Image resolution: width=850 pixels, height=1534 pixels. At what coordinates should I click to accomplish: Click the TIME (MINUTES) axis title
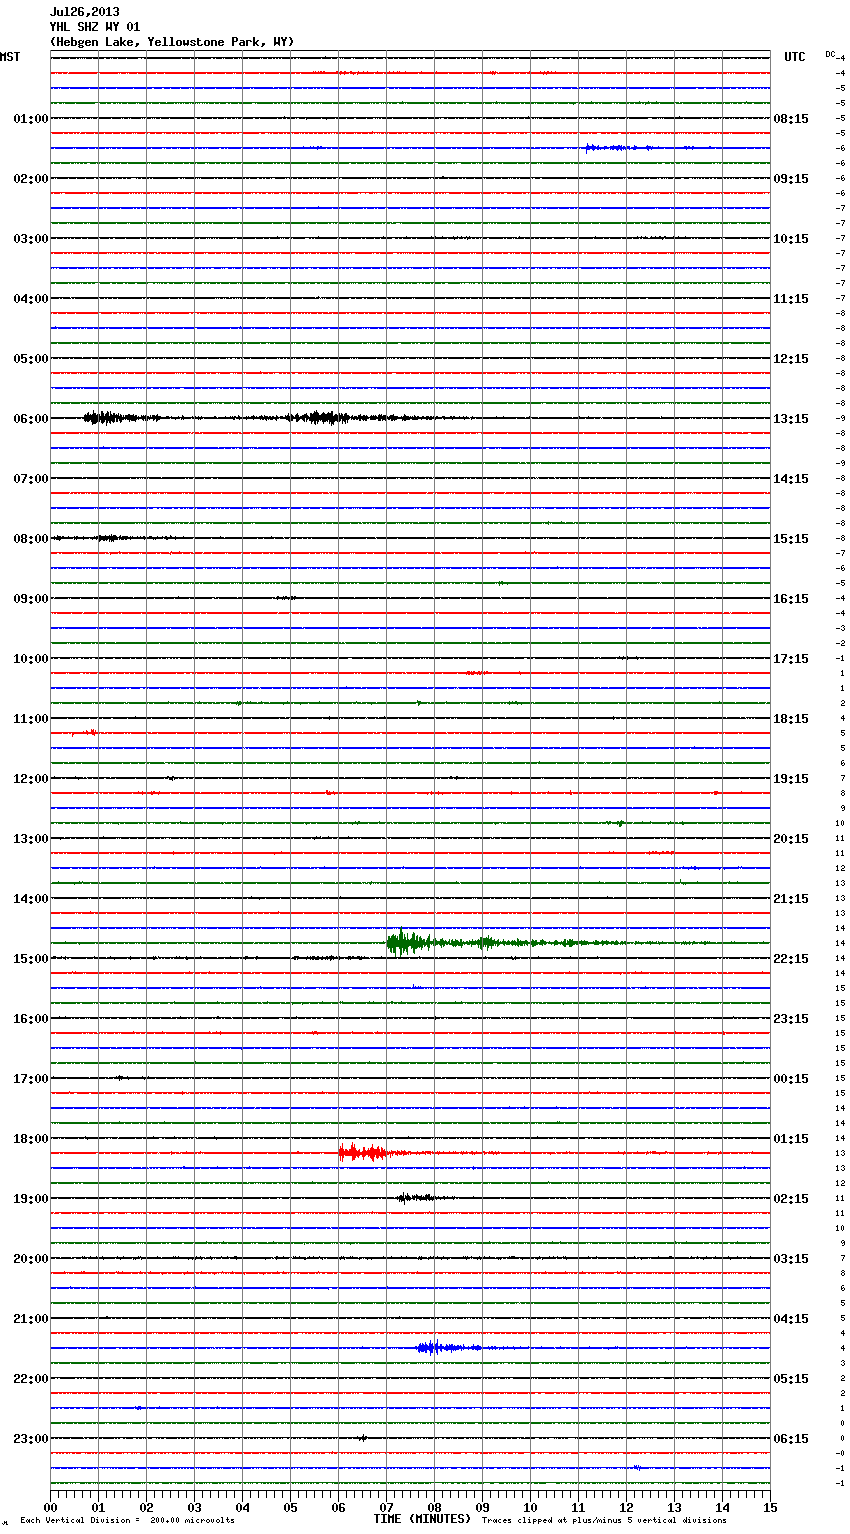click(x=422, y=1519)
